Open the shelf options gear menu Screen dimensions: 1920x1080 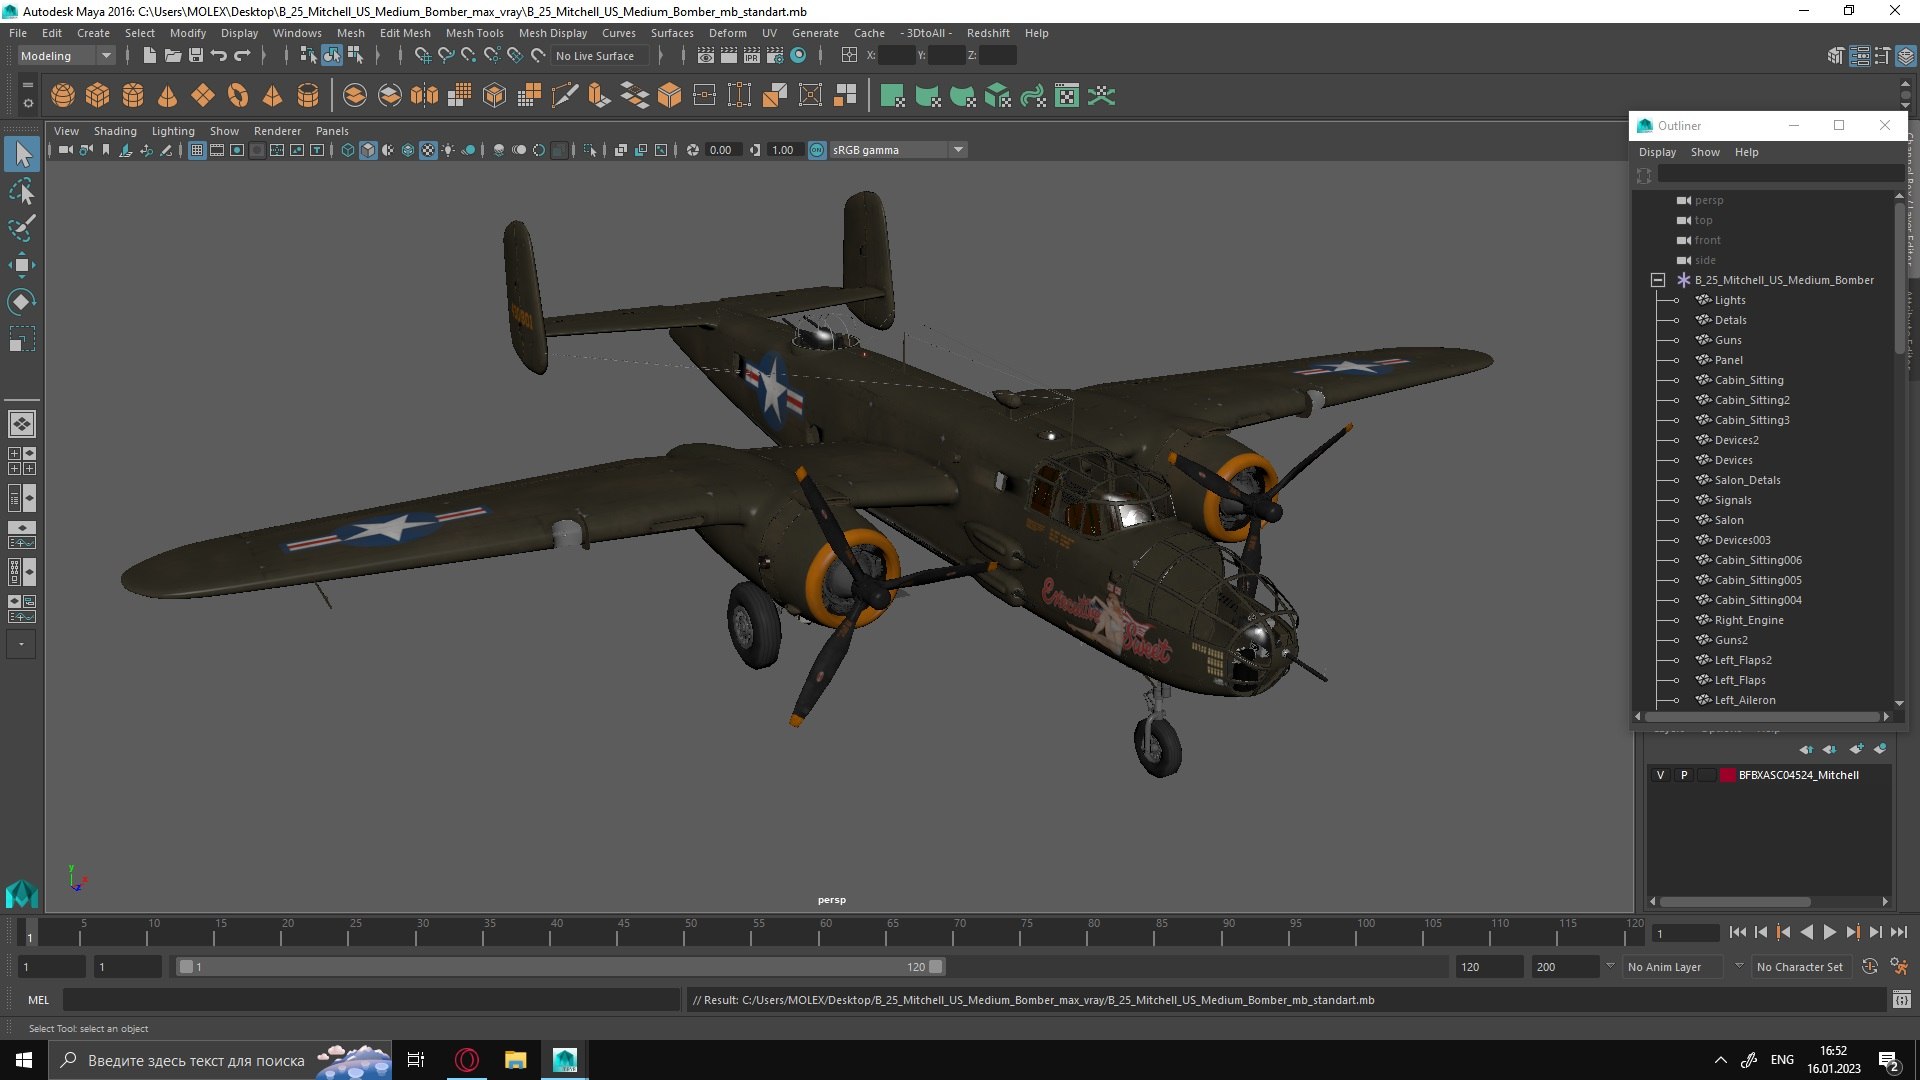(x=27, y=103)
